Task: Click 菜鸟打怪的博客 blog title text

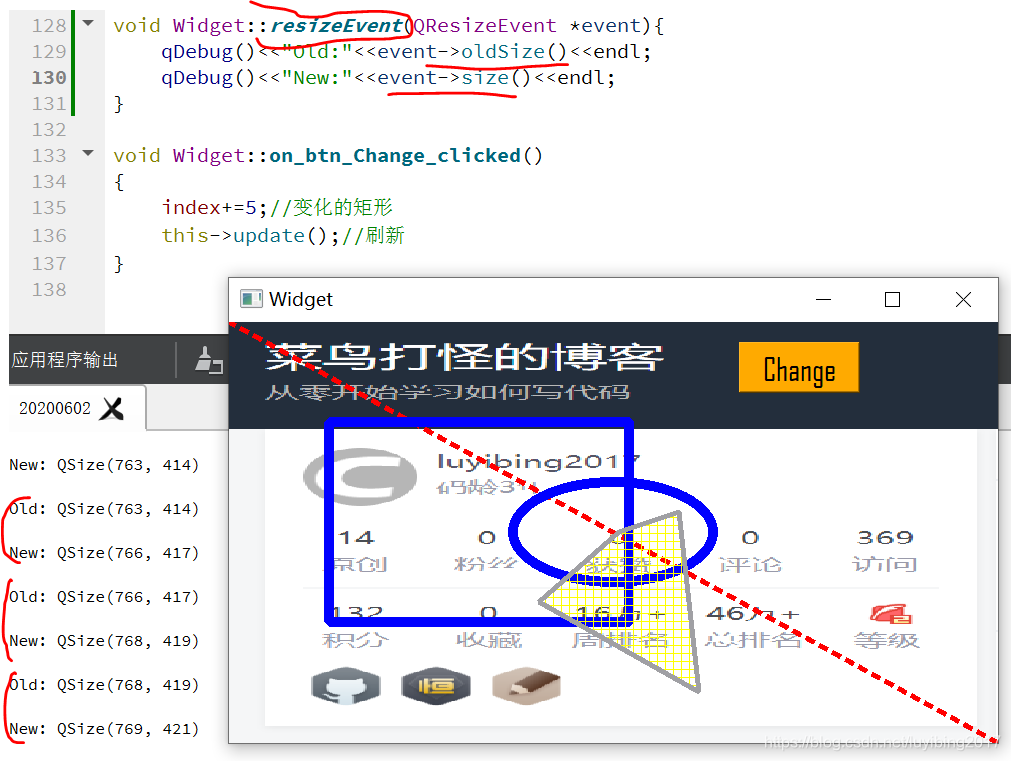Action: click(464, 357)
